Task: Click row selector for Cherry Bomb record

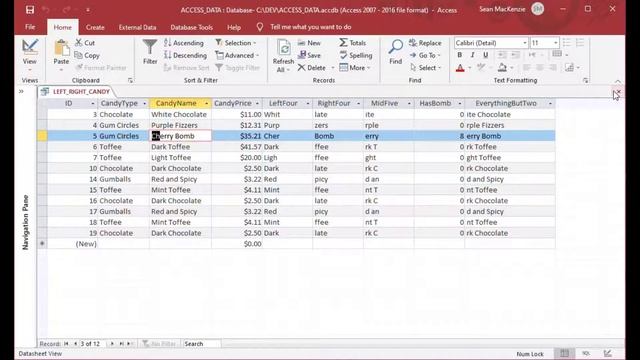Action: point(42,136)
